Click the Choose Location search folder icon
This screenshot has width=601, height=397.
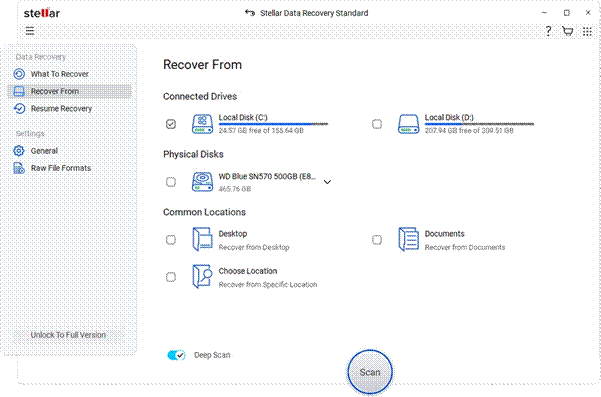click(x=202, y=276)
